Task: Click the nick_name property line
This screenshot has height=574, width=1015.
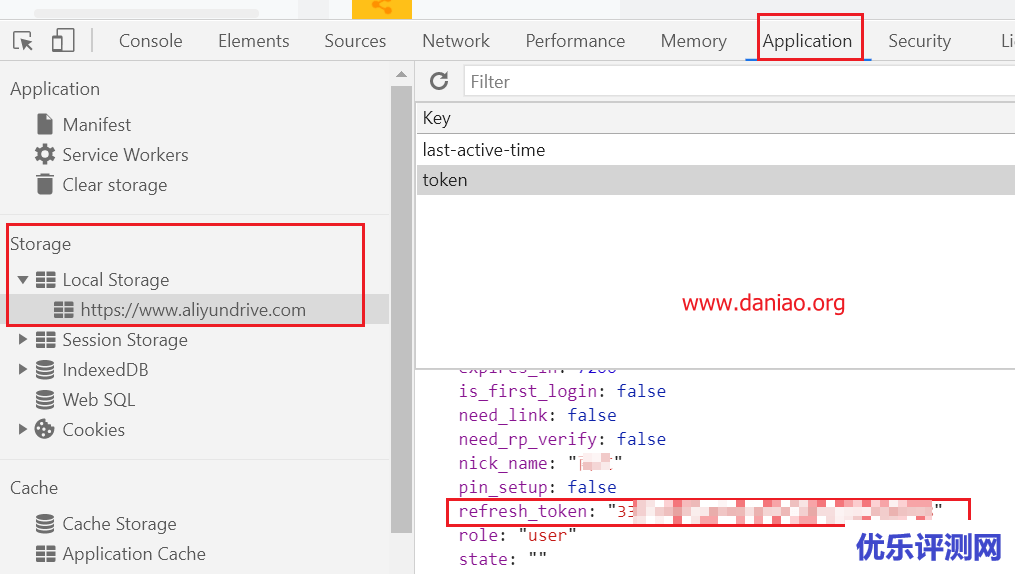Action: (540, 463)
